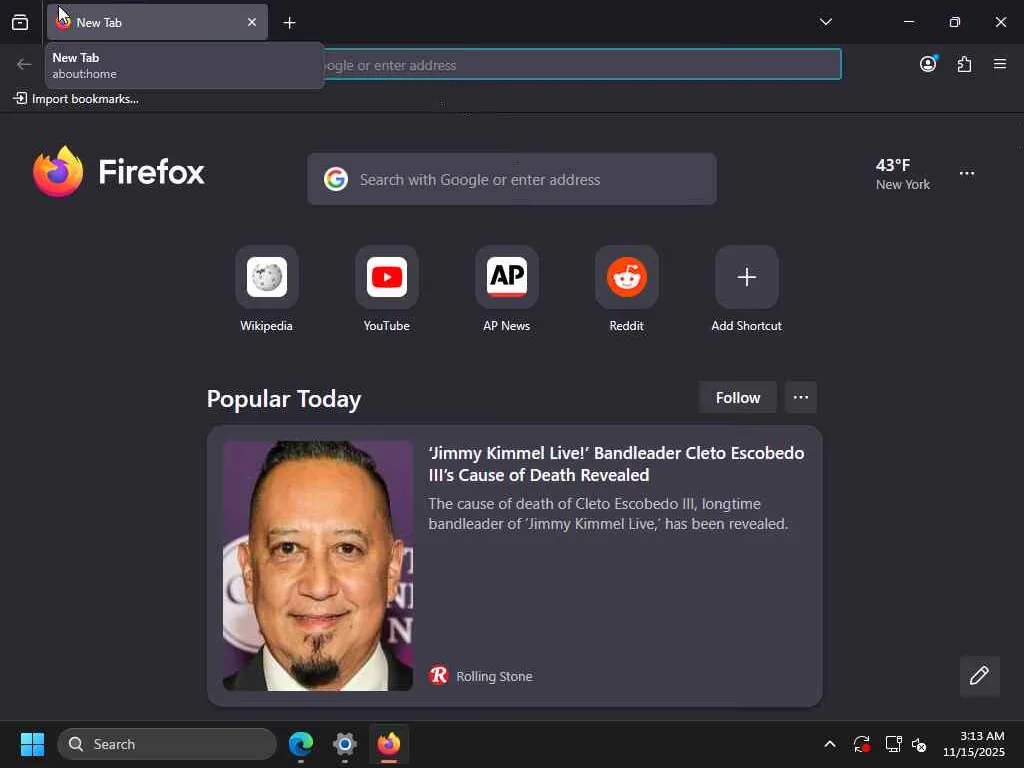Click the taskbar Search box
This screenshot has width=1024, height=768.
(x=167, y=744)
